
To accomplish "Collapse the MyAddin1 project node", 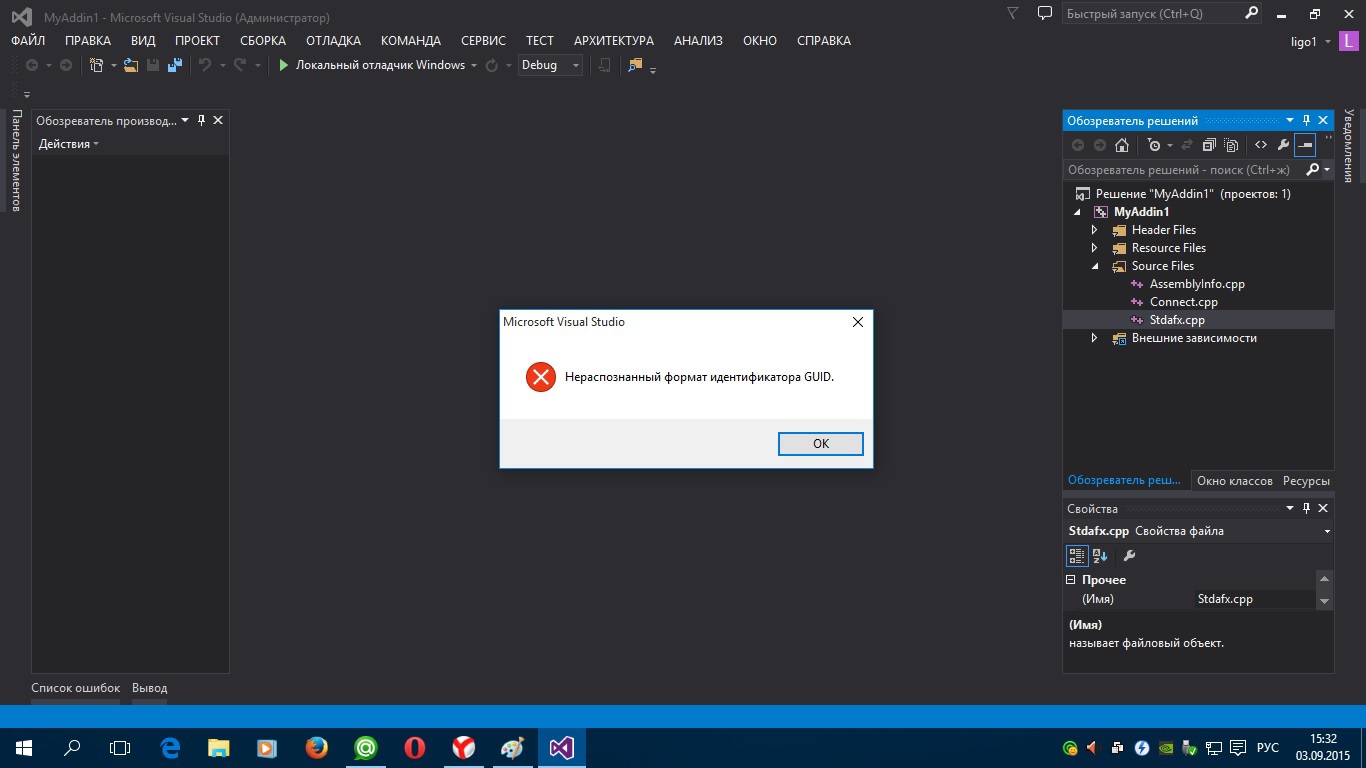I will (x=1077, y=212).
